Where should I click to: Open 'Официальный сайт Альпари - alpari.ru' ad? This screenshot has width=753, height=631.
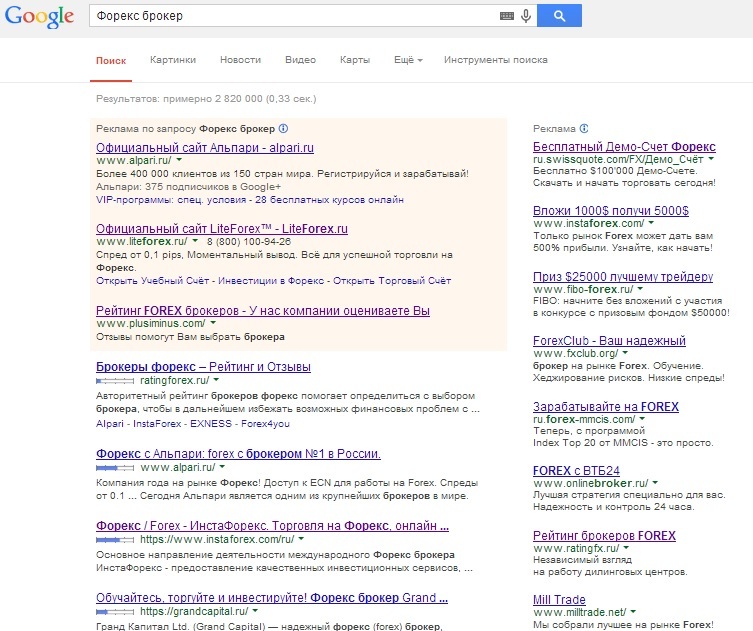(205, 147)
